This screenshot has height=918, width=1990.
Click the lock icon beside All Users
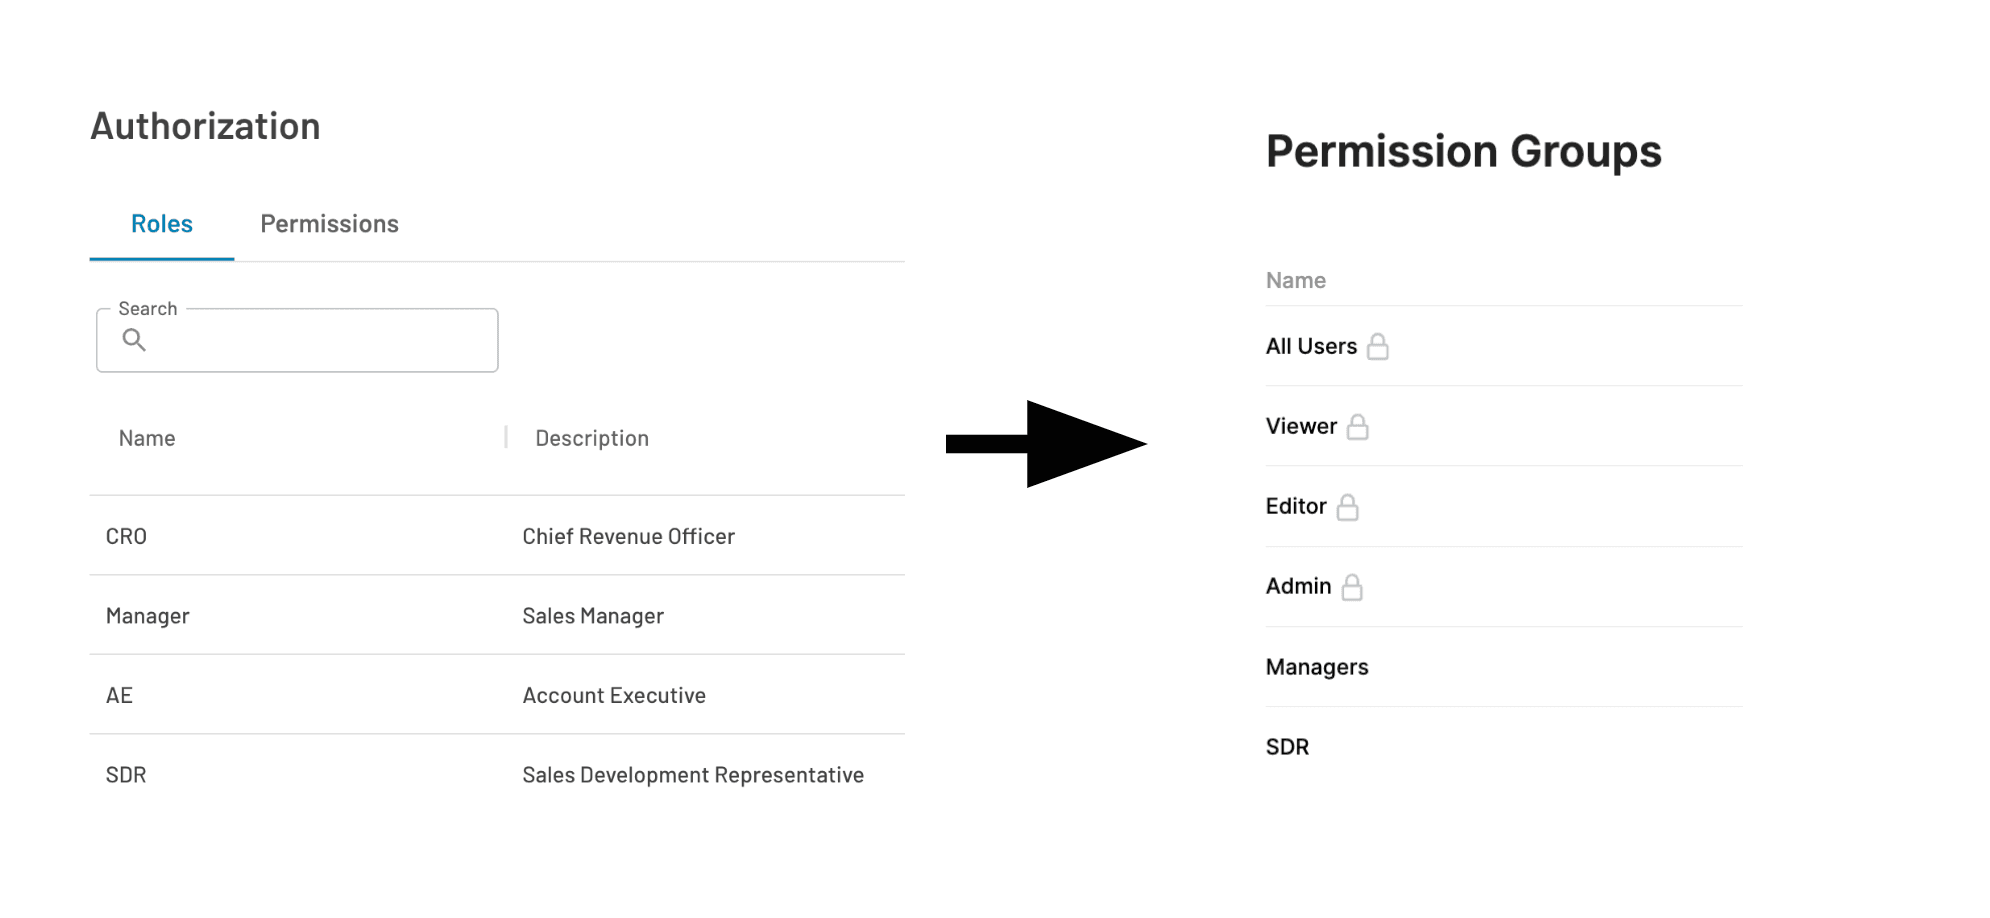(1377, 347)
